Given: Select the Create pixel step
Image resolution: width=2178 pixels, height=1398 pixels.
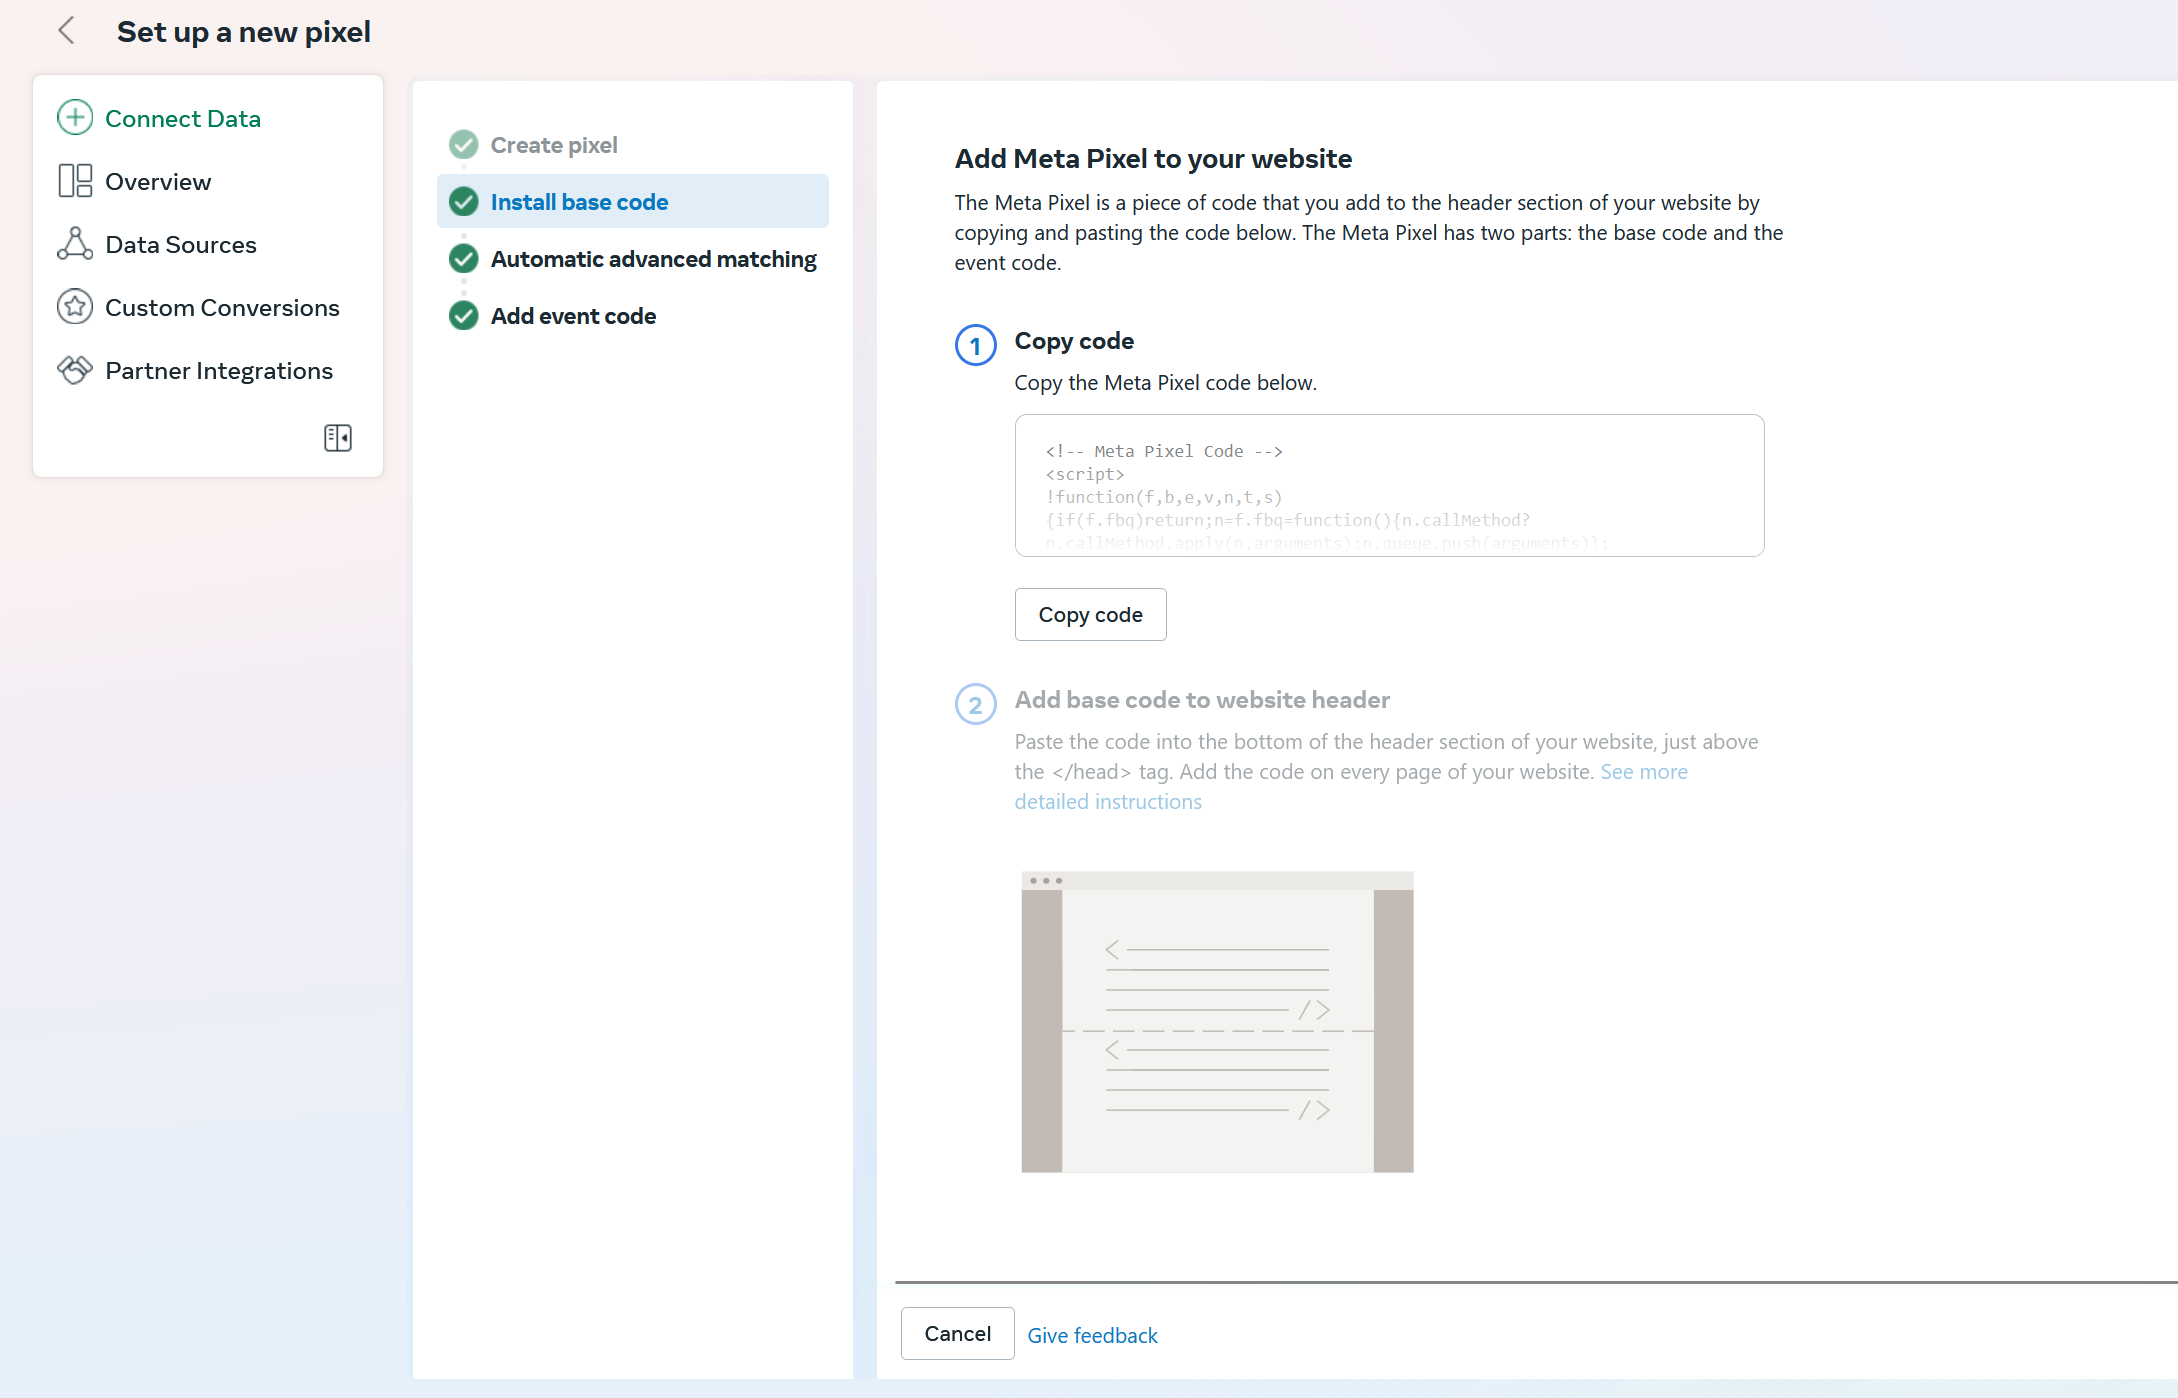Looking at the screenshot, I should [554, 145].
